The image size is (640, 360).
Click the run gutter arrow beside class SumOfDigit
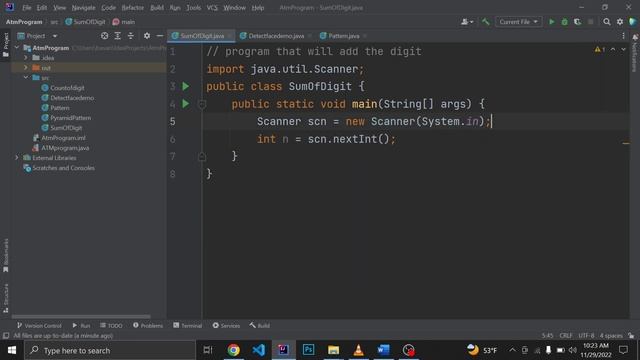(186, 86)
